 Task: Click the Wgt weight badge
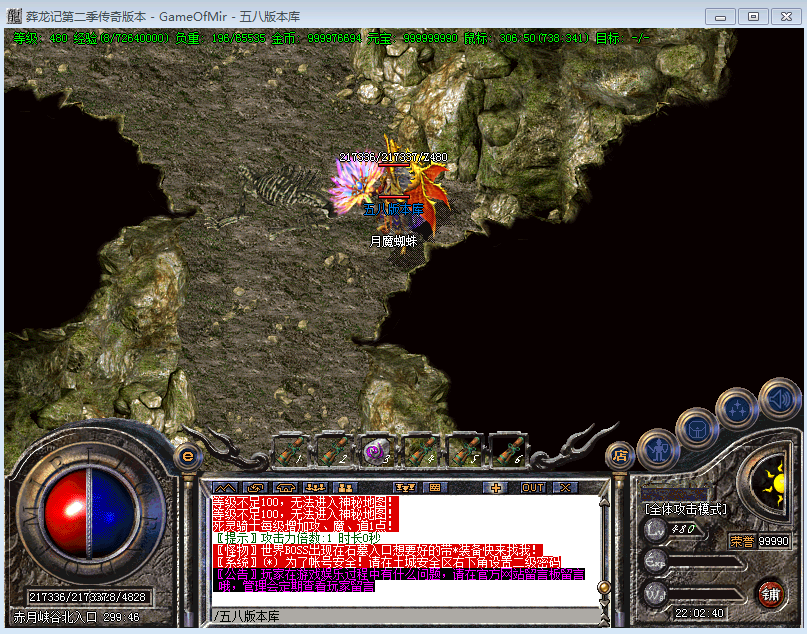[x=656, y=594]
